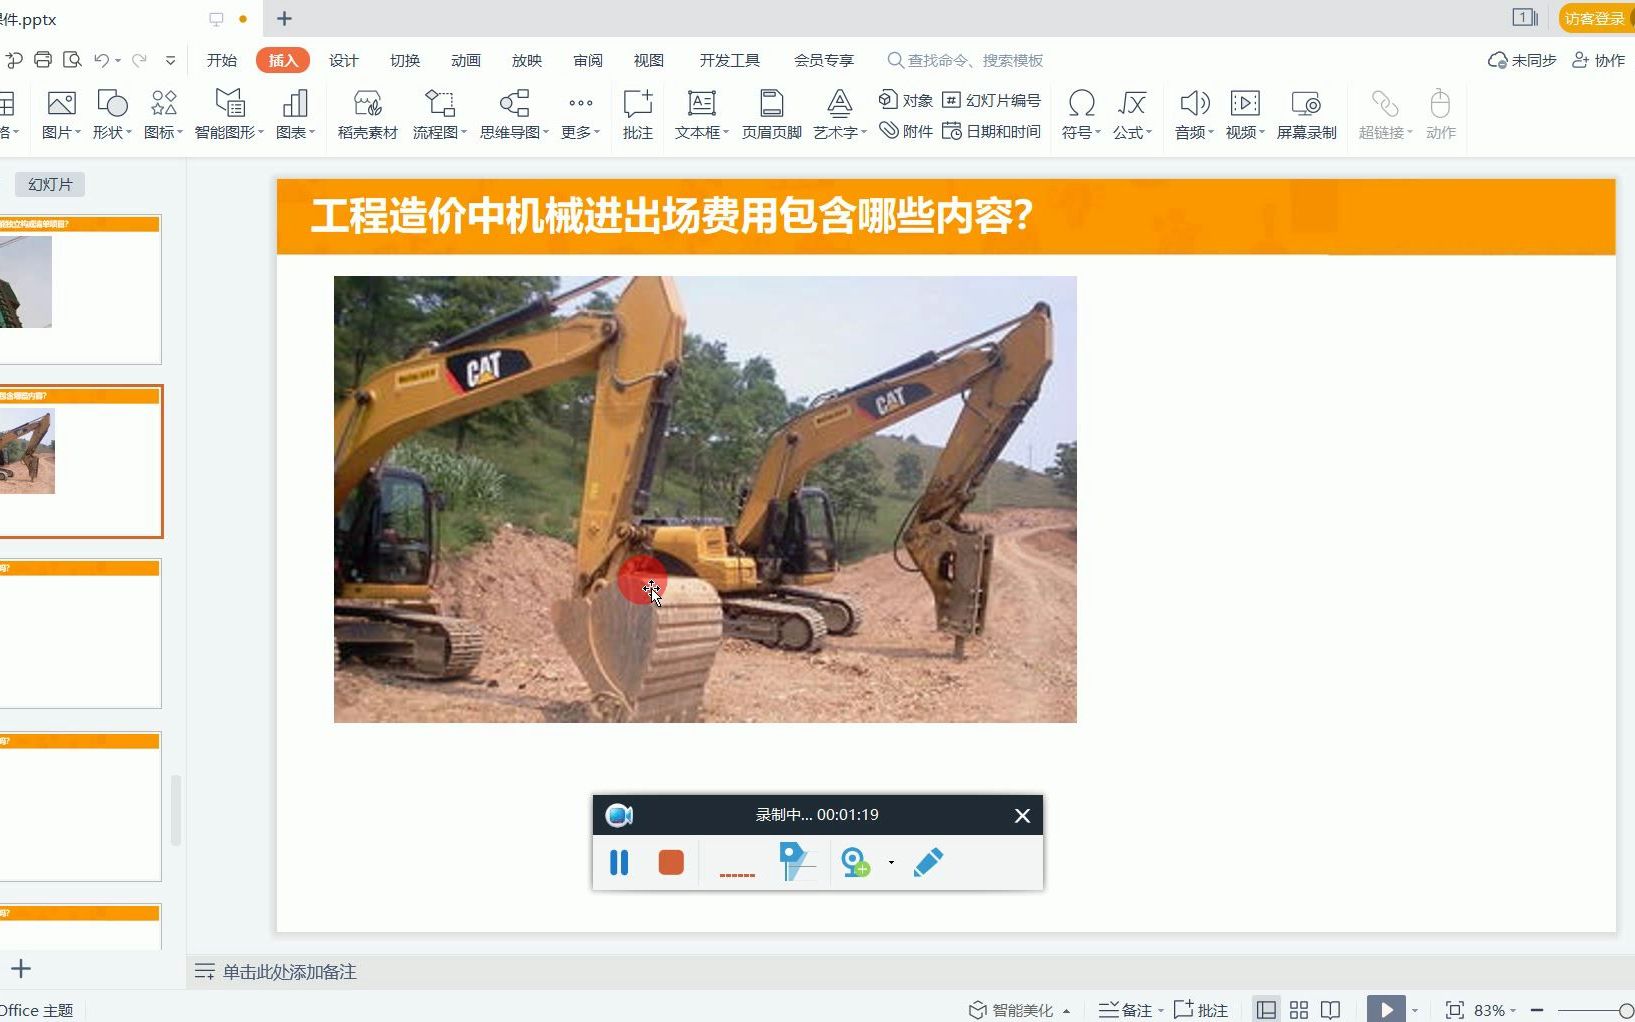Screen dimensions: 1635x1022
Task: Open Header and Footer settings
Action: click(x=771, y=114)
